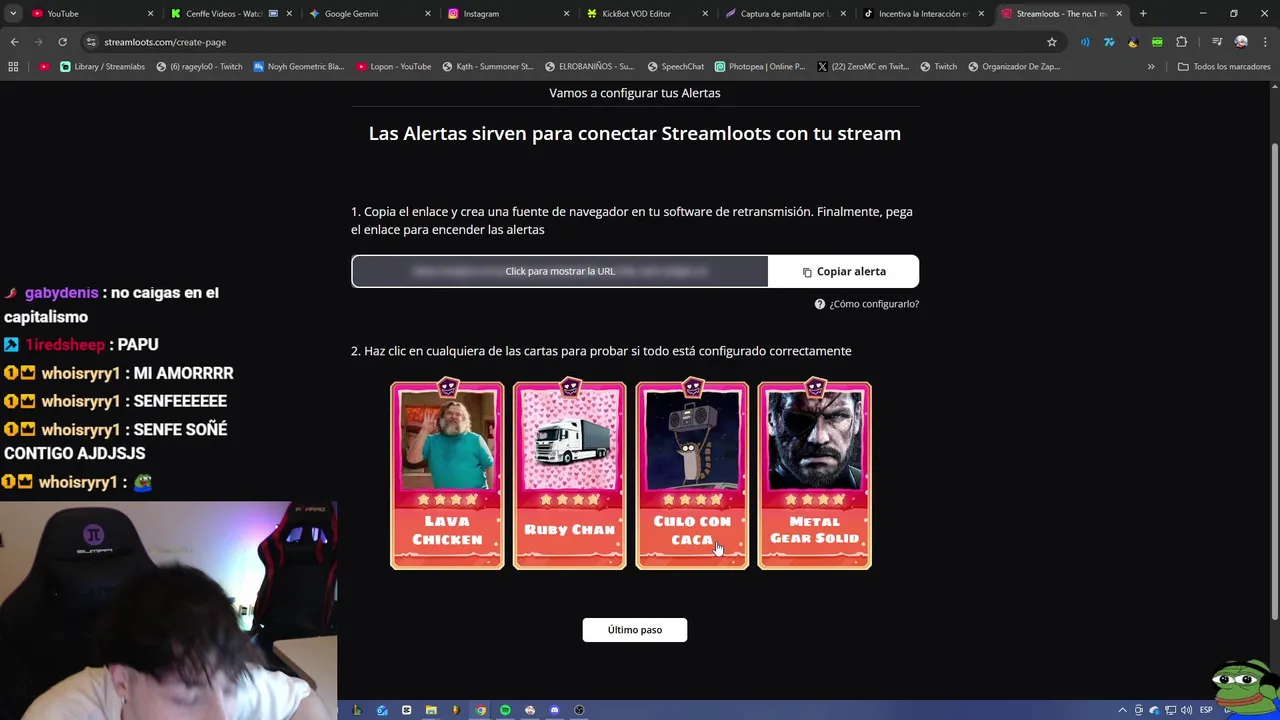The image size is (1280, 720).
Task: Open the ¿Cómo configurarlo? help link
Action: pos(873,304)
